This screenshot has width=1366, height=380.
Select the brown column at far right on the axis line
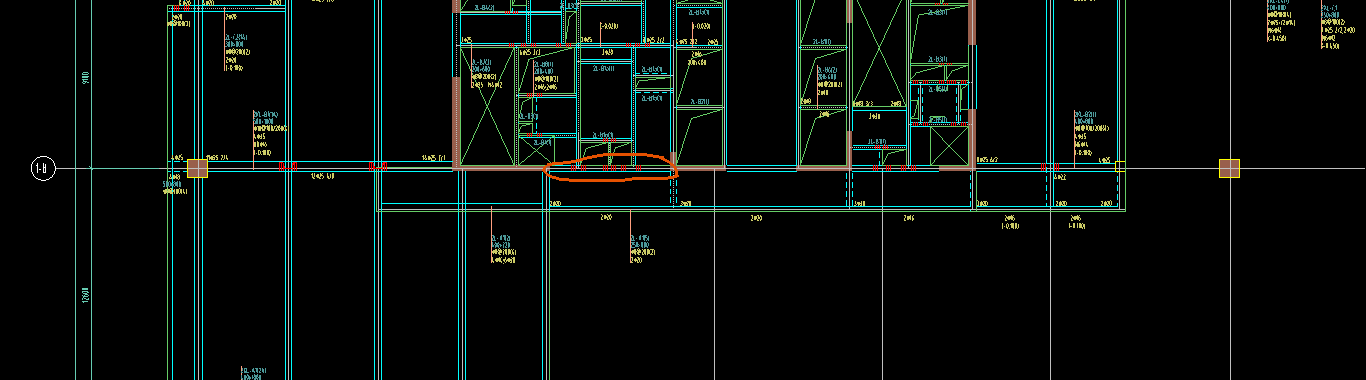1229,168
